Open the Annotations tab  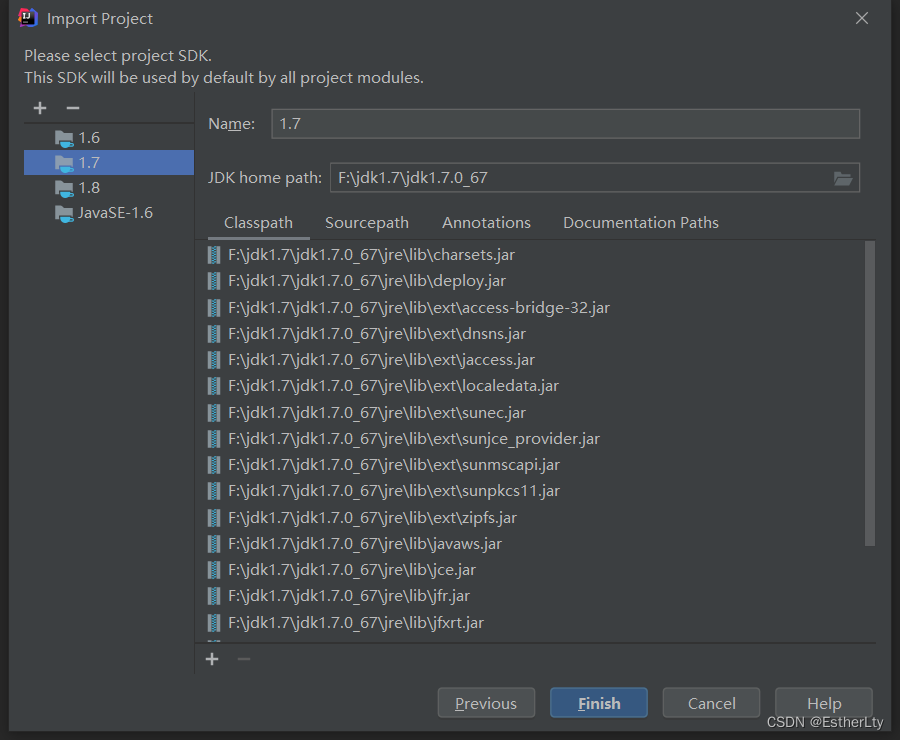pyautogui.click(x=486, y=223)
